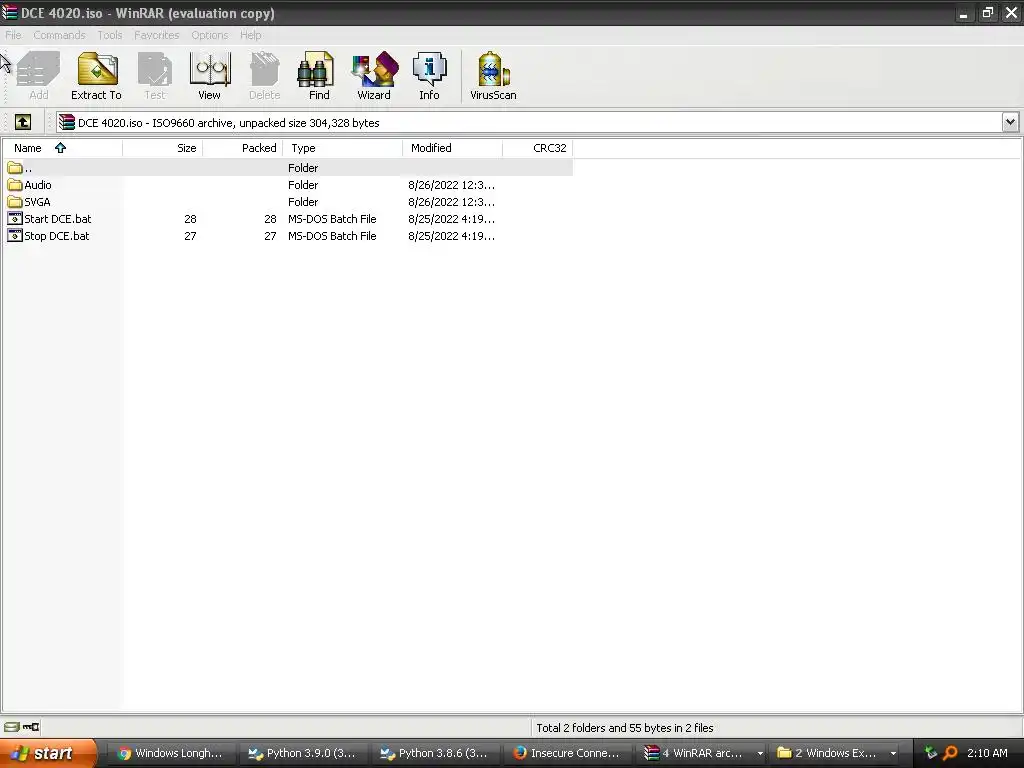Viewport: 1024px width, 768px height.
Task: Expand the WinRAR taskbar group arrow
Action: coord(760,753)
